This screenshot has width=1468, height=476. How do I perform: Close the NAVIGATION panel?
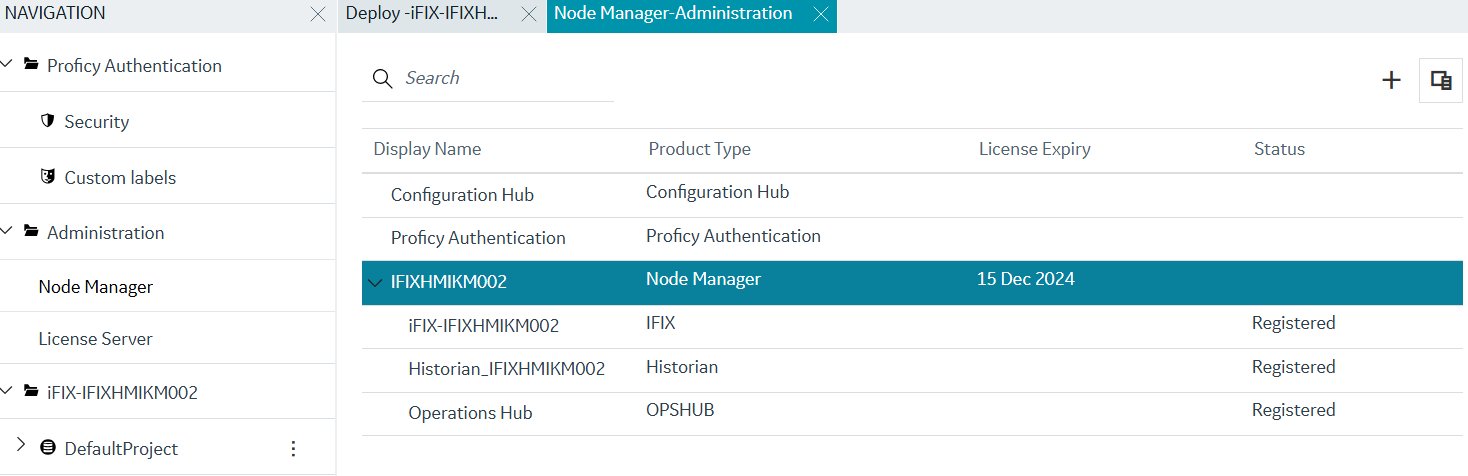(318, 14)
